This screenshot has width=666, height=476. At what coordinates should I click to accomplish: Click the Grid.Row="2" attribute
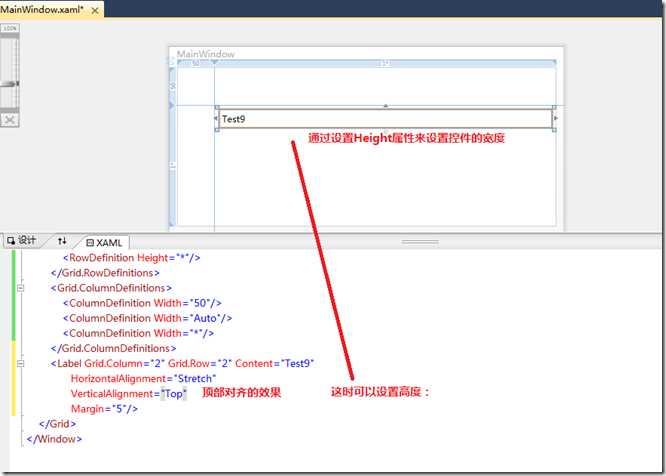point(199,363)
